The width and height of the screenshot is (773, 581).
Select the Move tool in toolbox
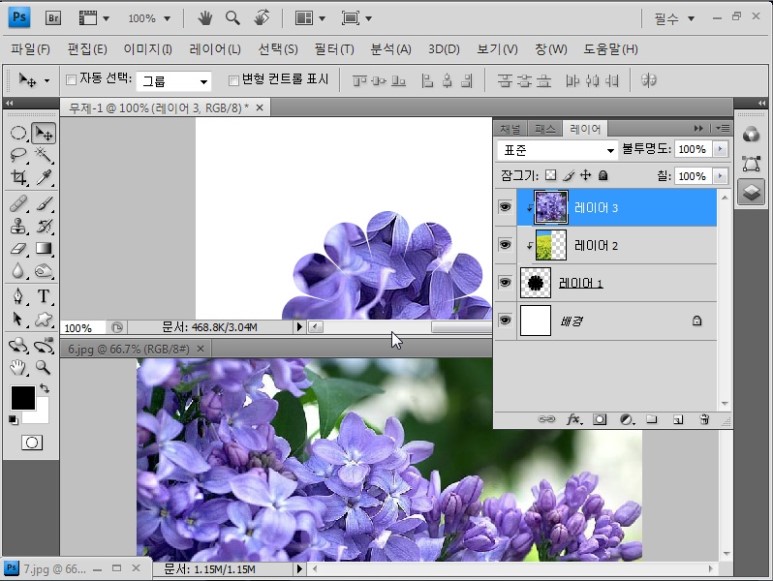pos(43,133)
